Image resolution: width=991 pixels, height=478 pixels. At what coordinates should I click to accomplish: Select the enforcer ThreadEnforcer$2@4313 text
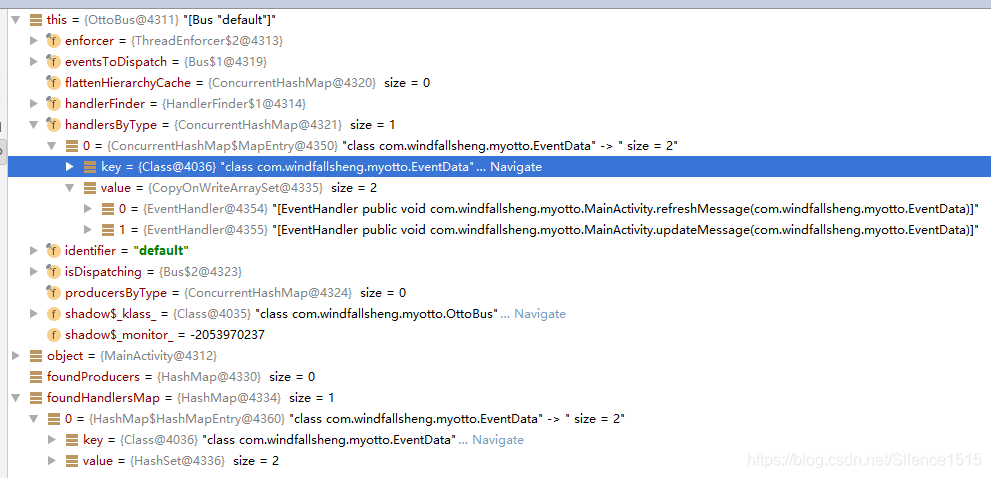[174, 41]
